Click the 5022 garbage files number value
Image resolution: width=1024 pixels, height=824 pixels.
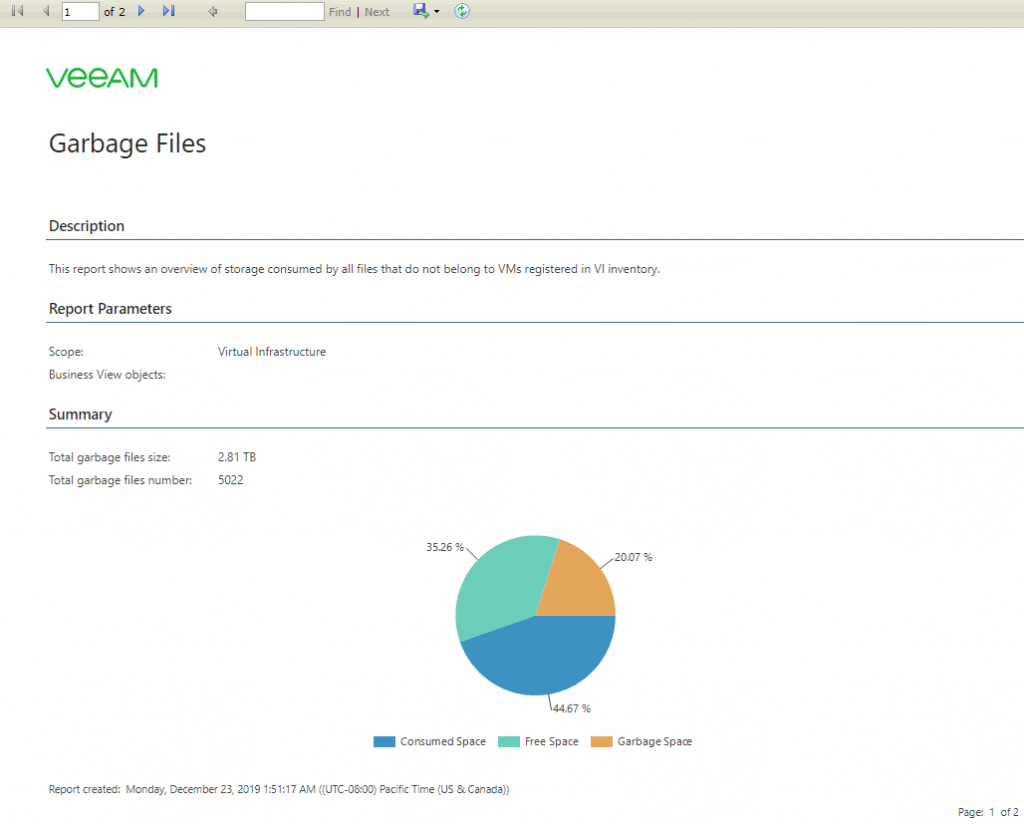point(231,480)
